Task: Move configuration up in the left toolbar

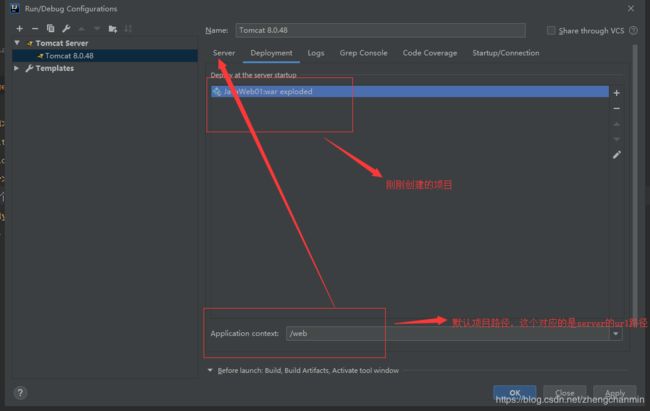Action: 82,29
